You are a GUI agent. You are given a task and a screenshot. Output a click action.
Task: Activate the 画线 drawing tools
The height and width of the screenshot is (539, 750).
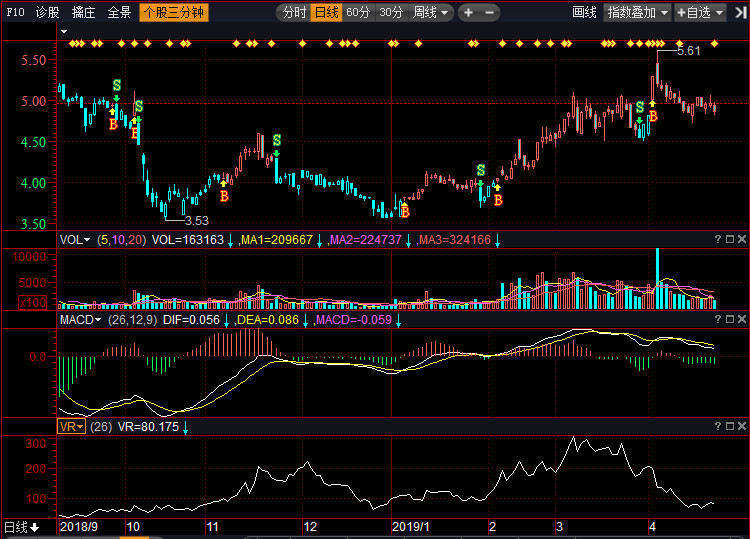click(x=584, y=12)
